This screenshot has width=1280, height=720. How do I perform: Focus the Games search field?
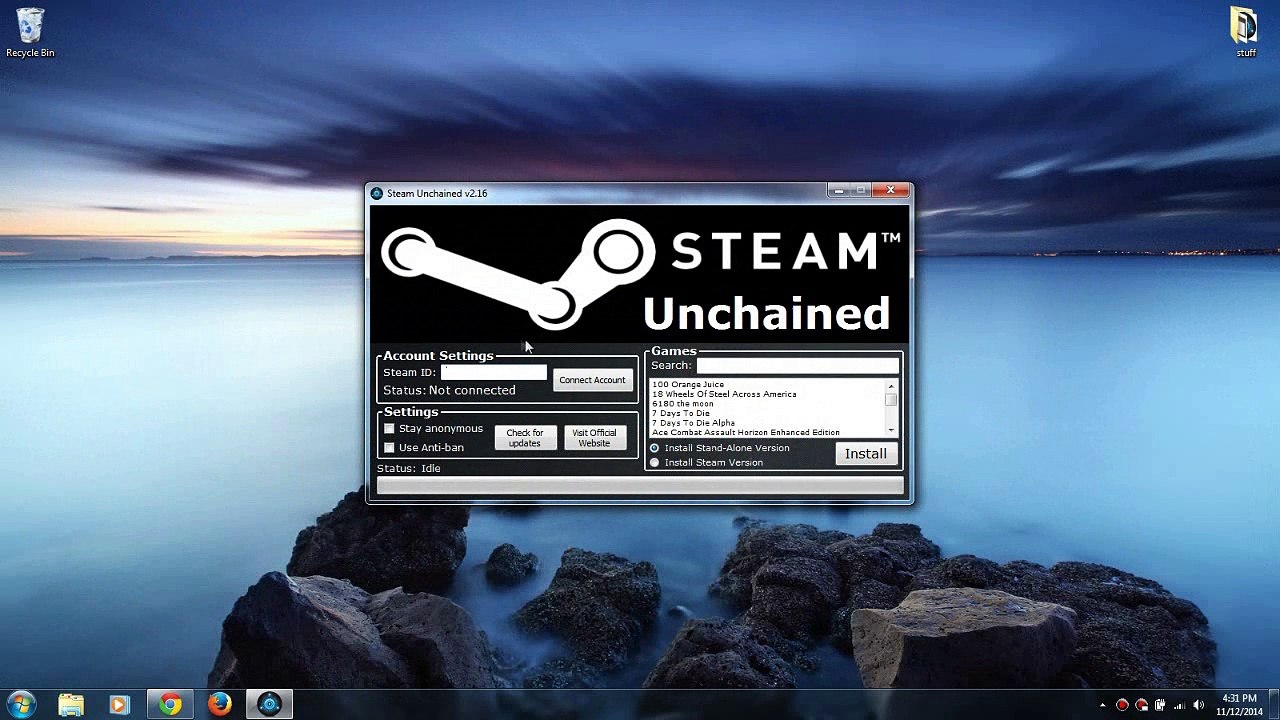pyautogui.click(x=797, y=366)
